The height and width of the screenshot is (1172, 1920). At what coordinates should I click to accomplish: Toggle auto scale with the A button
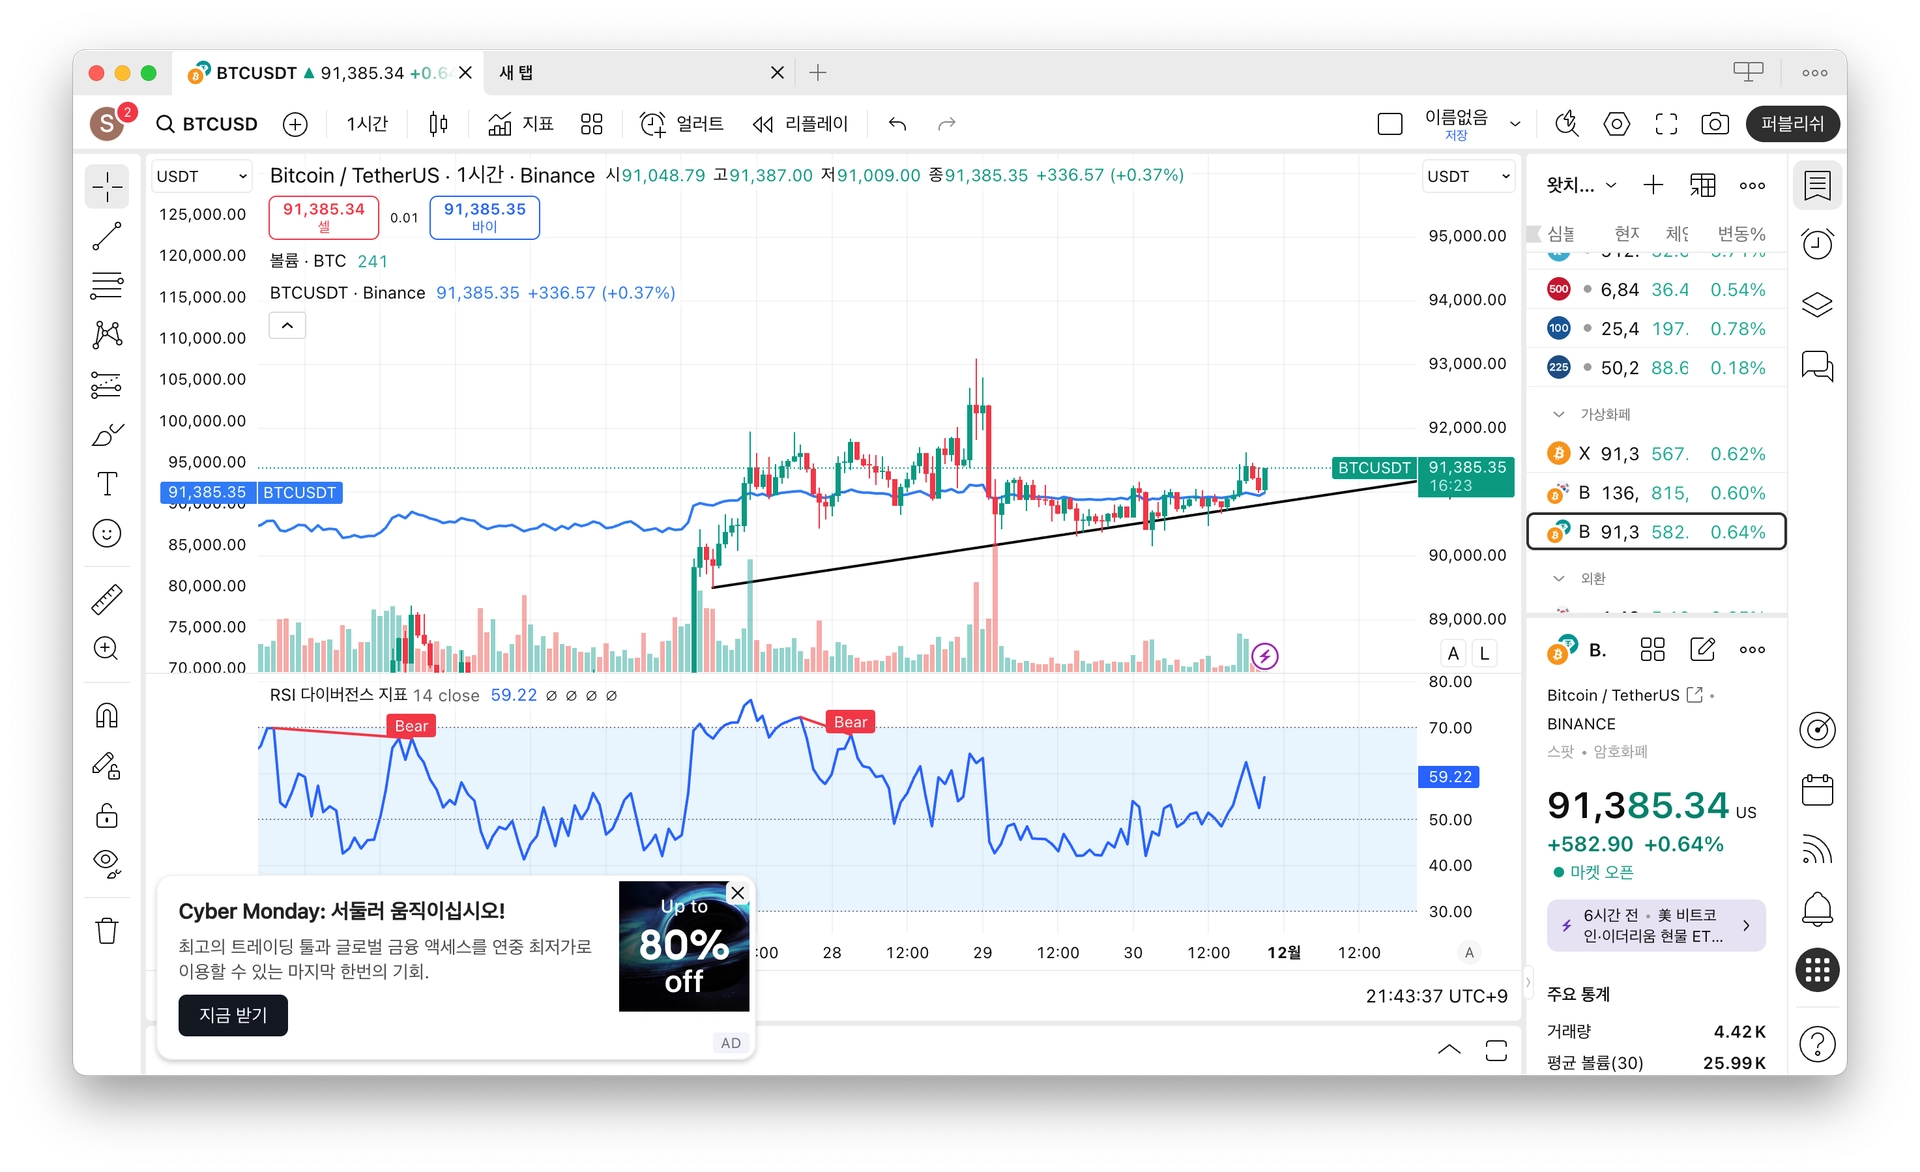click(1453, 653)
